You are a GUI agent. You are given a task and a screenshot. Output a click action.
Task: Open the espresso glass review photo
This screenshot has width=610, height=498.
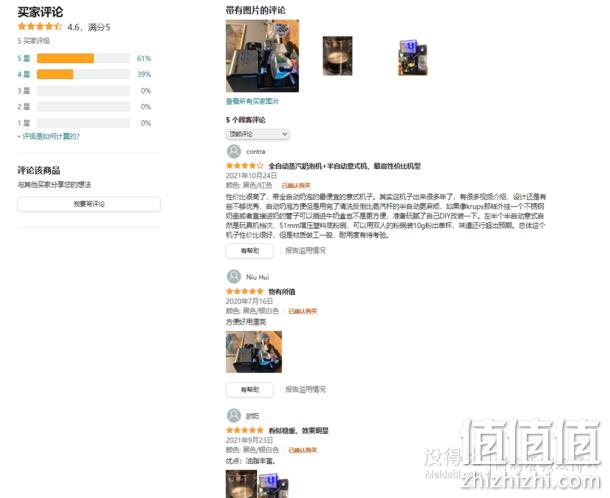[x=337, y=56]
